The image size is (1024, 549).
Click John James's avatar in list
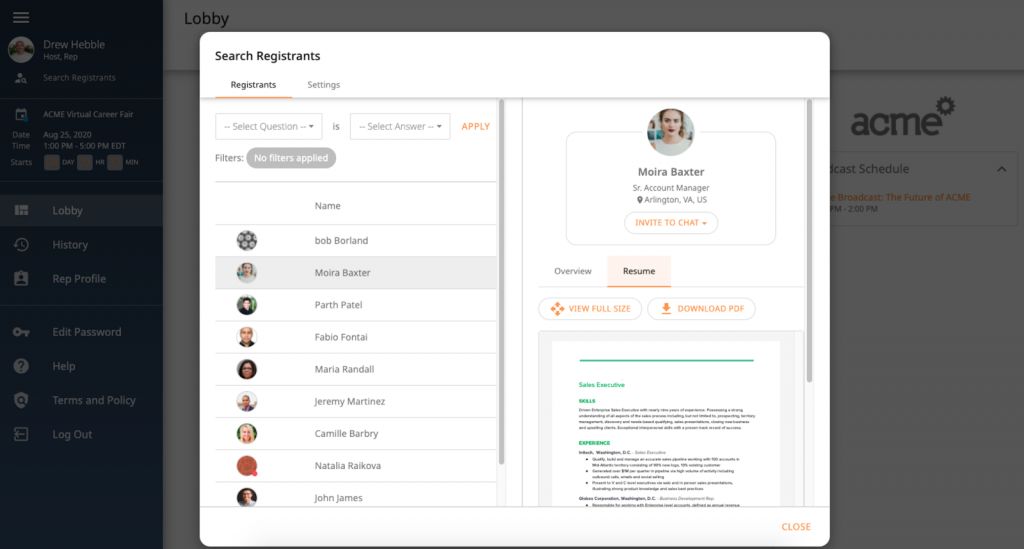[247, 497]
